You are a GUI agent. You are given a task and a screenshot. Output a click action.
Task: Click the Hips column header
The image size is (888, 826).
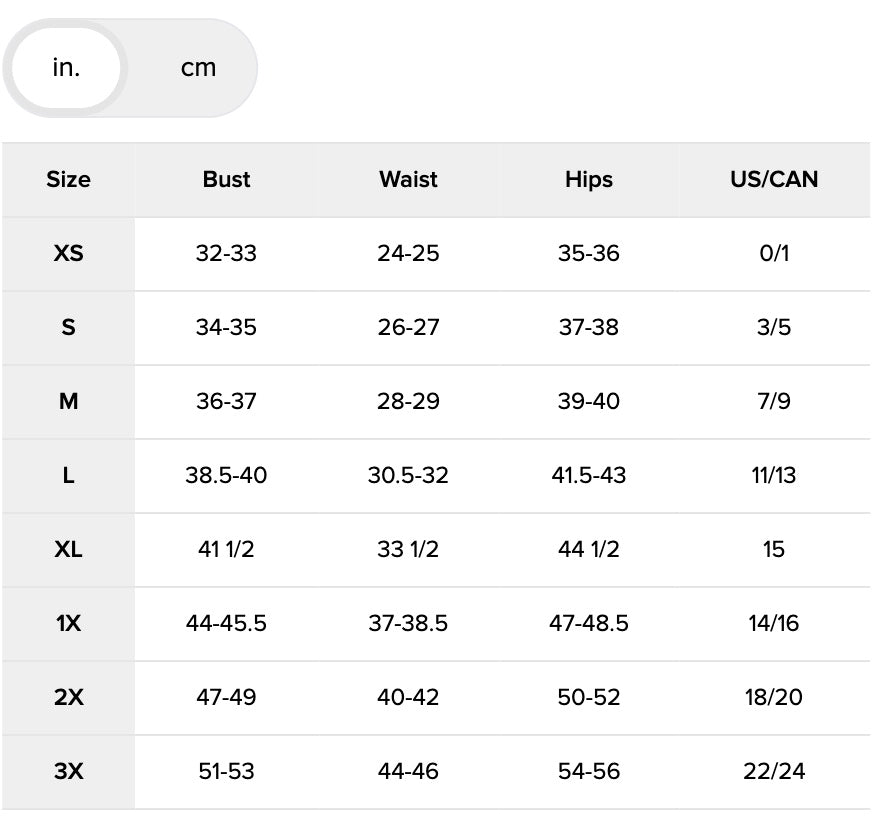click(x=588, y=180)
